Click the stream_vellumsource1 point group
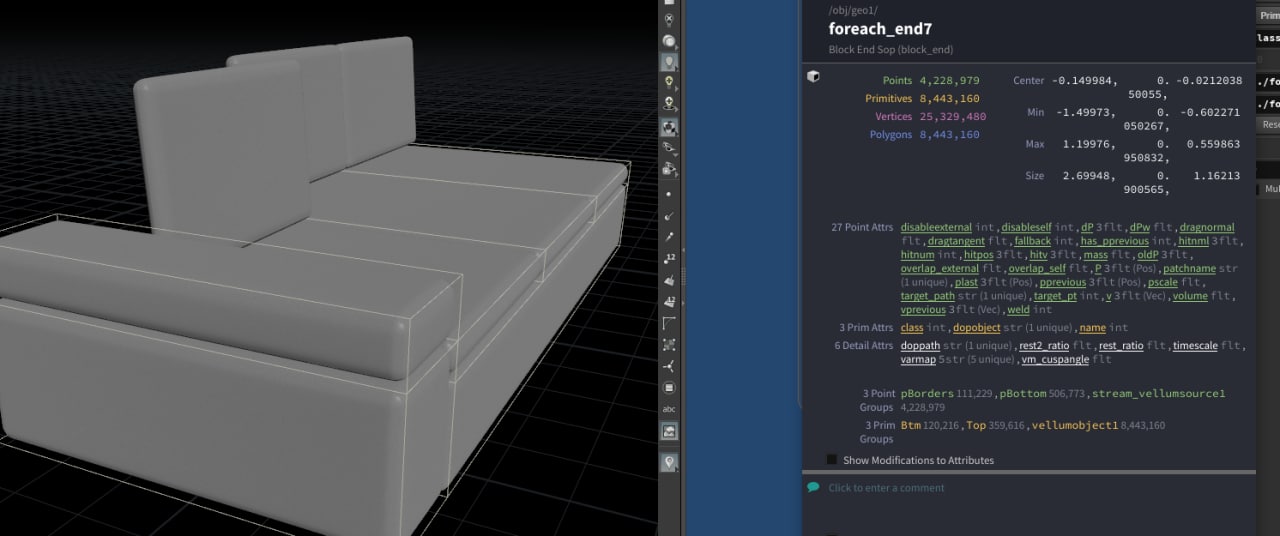Screen dimensions: 1280x536 pyautogui.click(x=1158, y=394)
